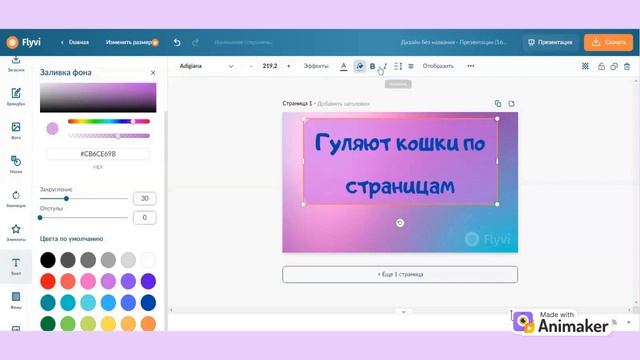Open line spacing options
The height and width of the screenshot is (360, 640).
(398, 66)
